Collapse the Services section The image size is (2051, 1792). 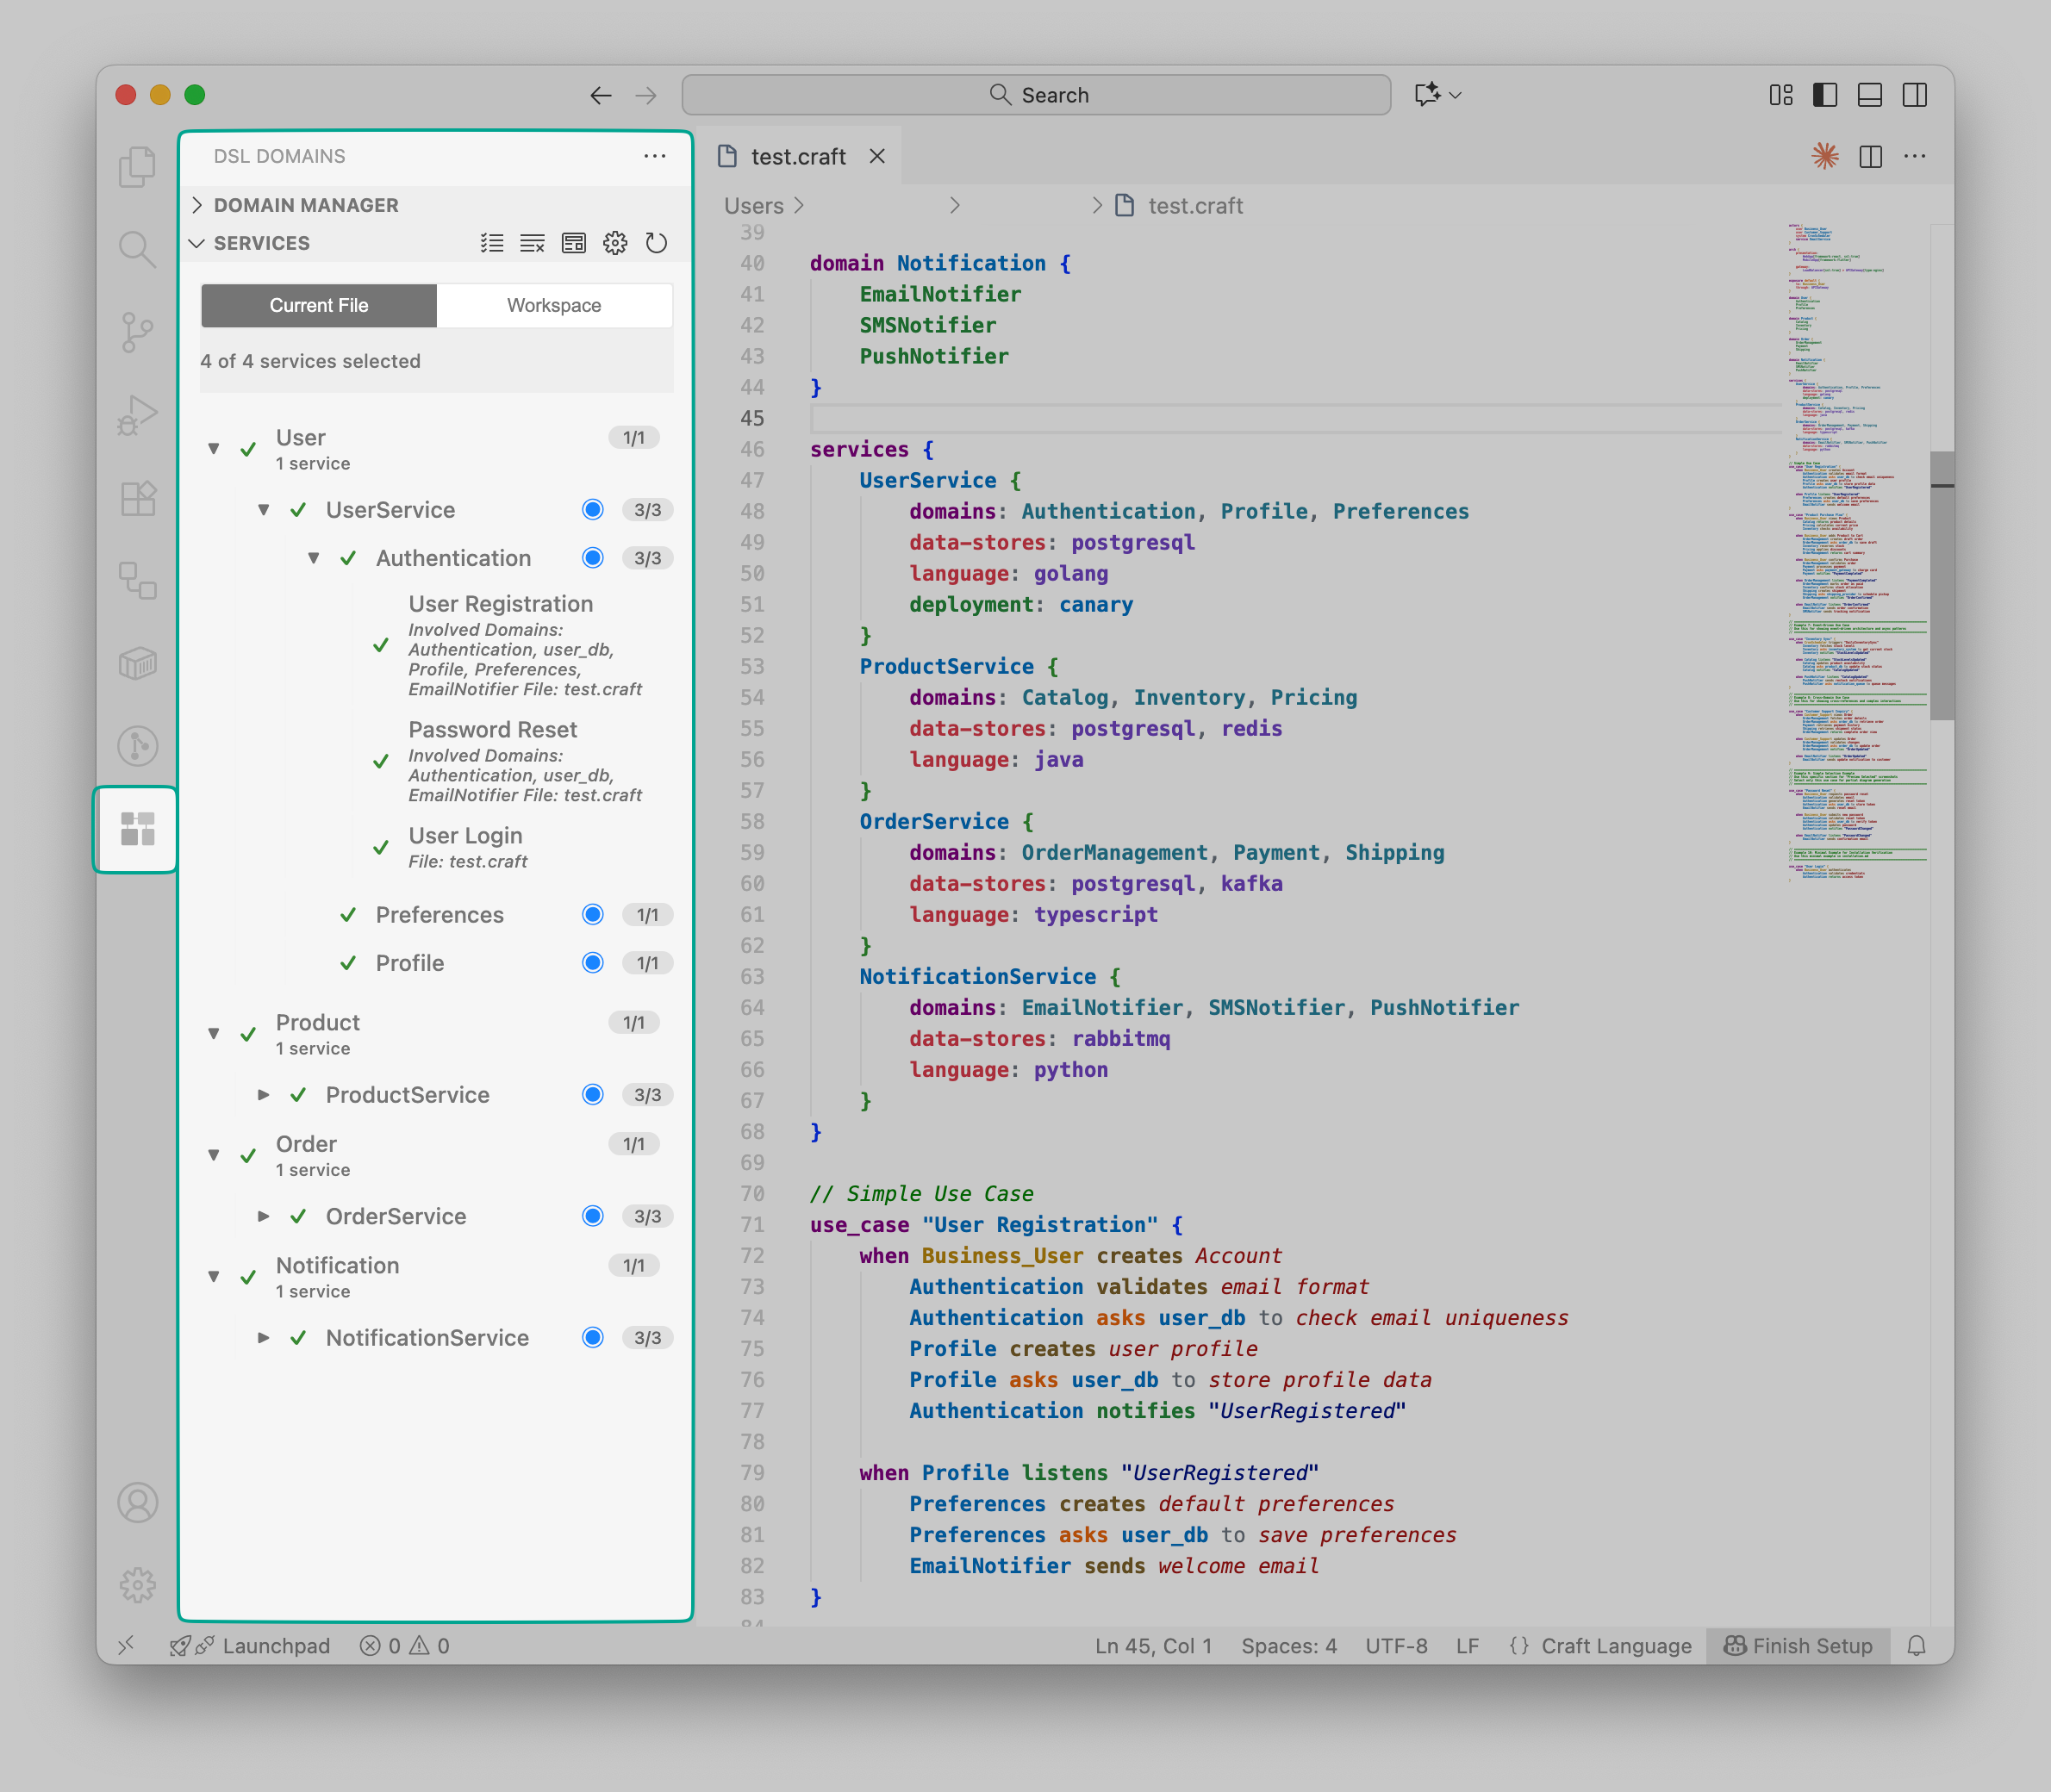pos(197,243)
